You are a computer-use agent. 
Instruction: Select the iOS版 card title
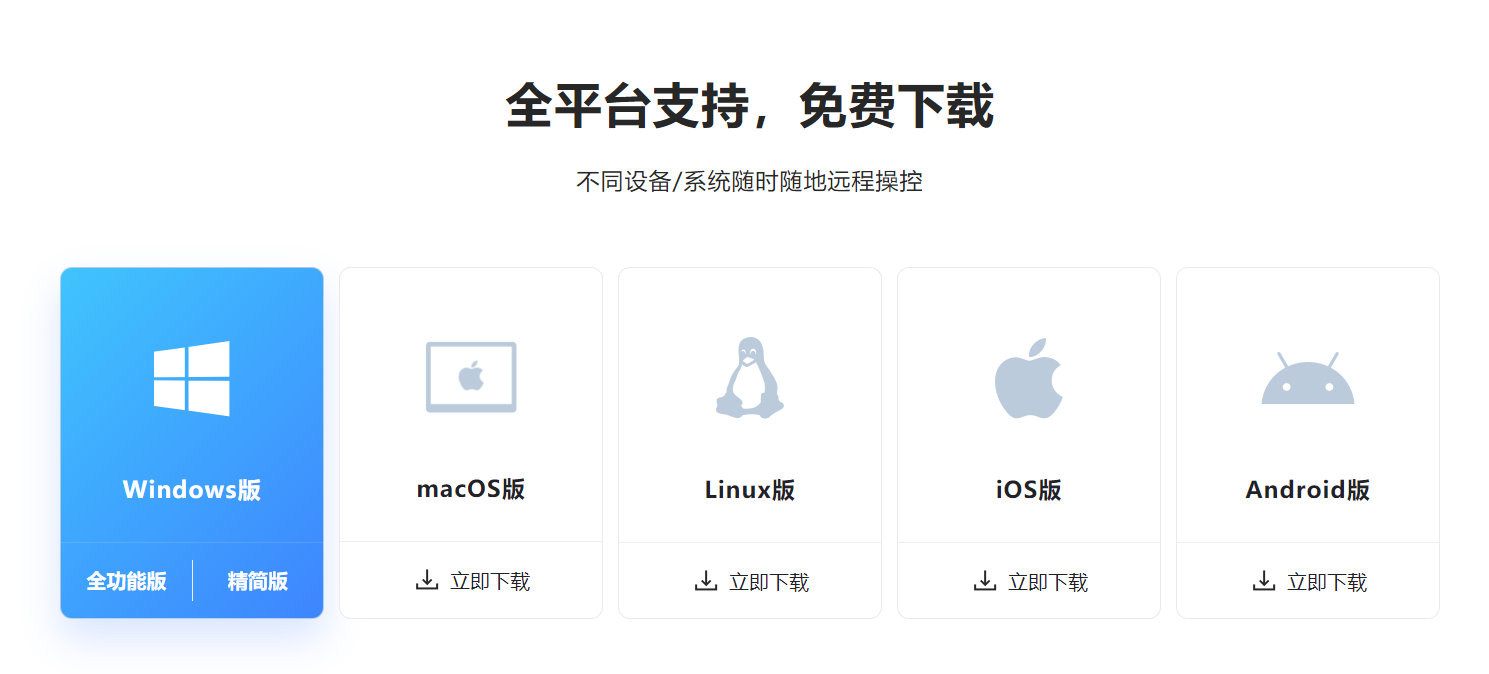pyautogui.click(x=1029, y=490)
